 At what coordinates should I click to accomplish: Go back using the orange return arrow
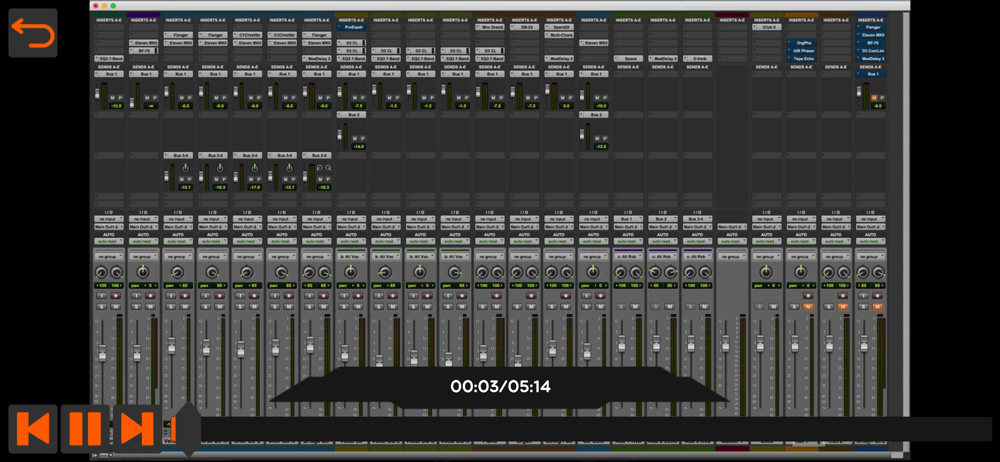click(x=33, y=33)
